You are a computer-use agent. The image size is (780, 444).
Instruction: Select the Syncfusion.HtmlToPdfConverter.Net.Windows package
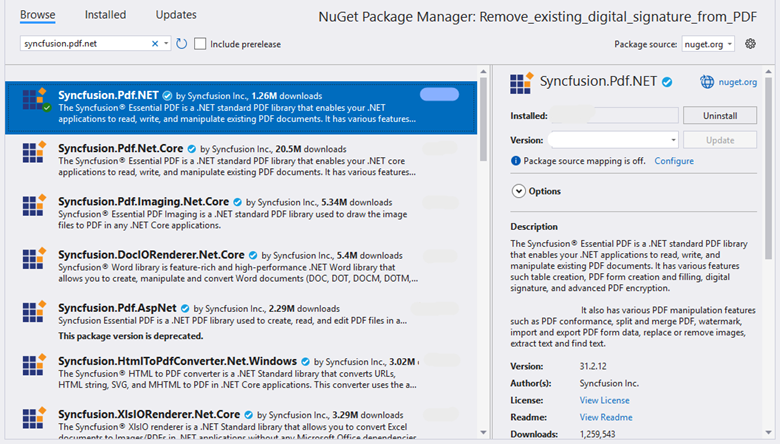click(x=241, y=373)
